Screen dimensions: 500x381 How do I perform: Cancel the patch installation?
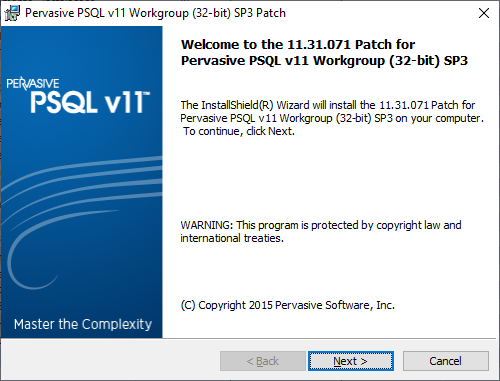[x=446, y=361]
